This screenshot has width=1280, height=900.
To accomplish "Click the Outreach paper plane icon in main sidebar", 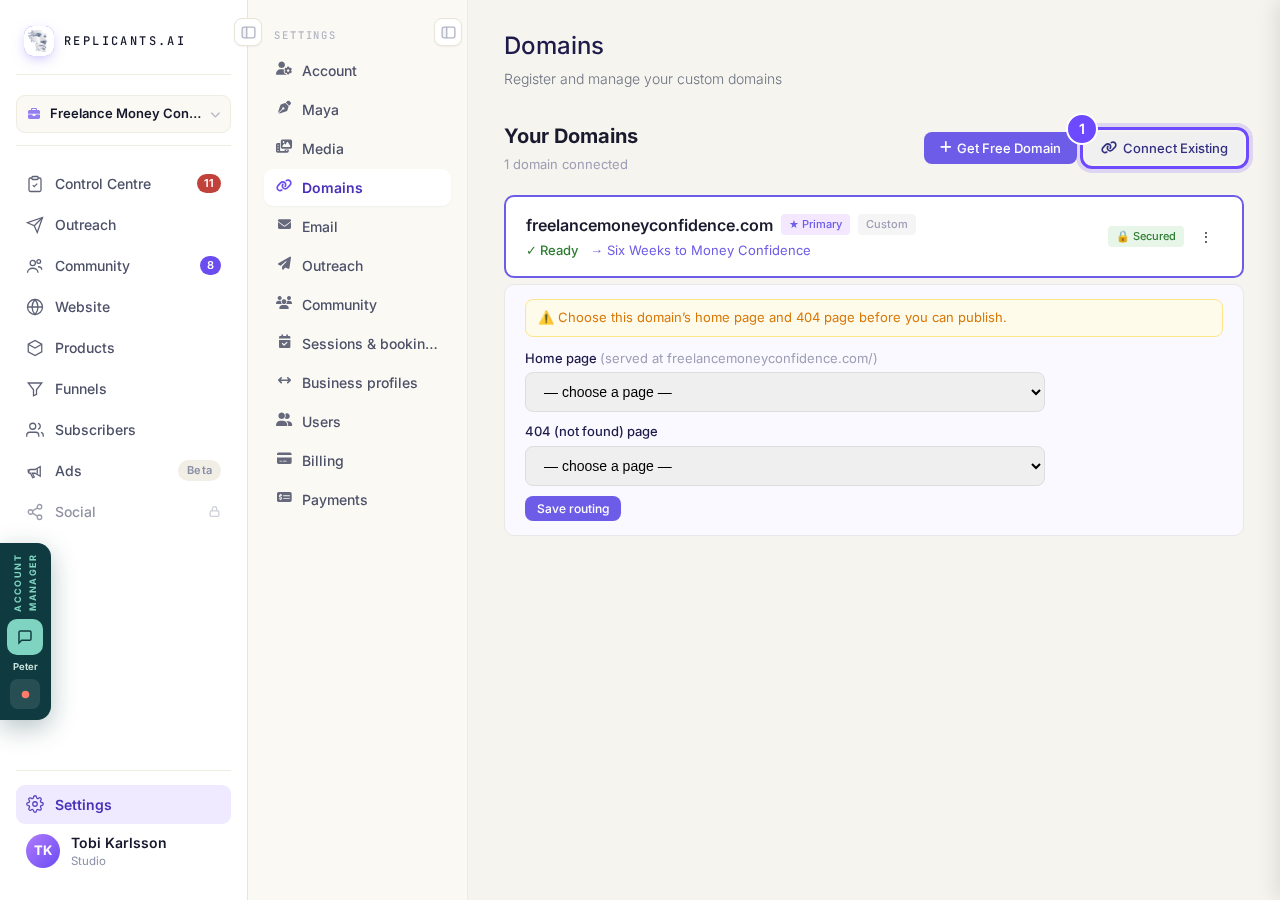I will pos(35,225).
